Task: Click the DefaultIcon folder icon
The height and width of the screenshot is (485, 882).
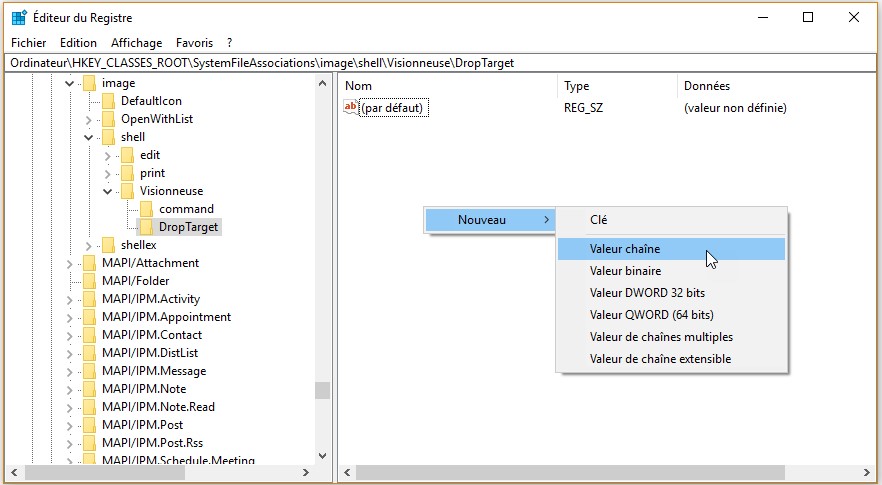Action: point(108,101)
